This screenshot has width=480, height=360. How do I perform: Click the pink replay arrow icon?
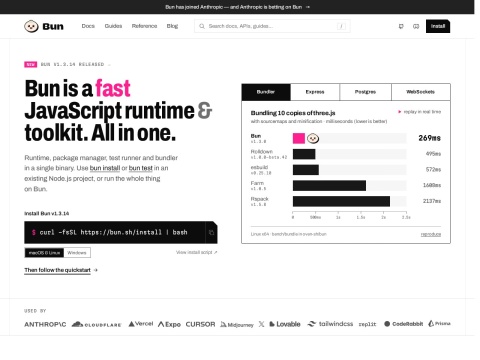click(x=399, y=112)
